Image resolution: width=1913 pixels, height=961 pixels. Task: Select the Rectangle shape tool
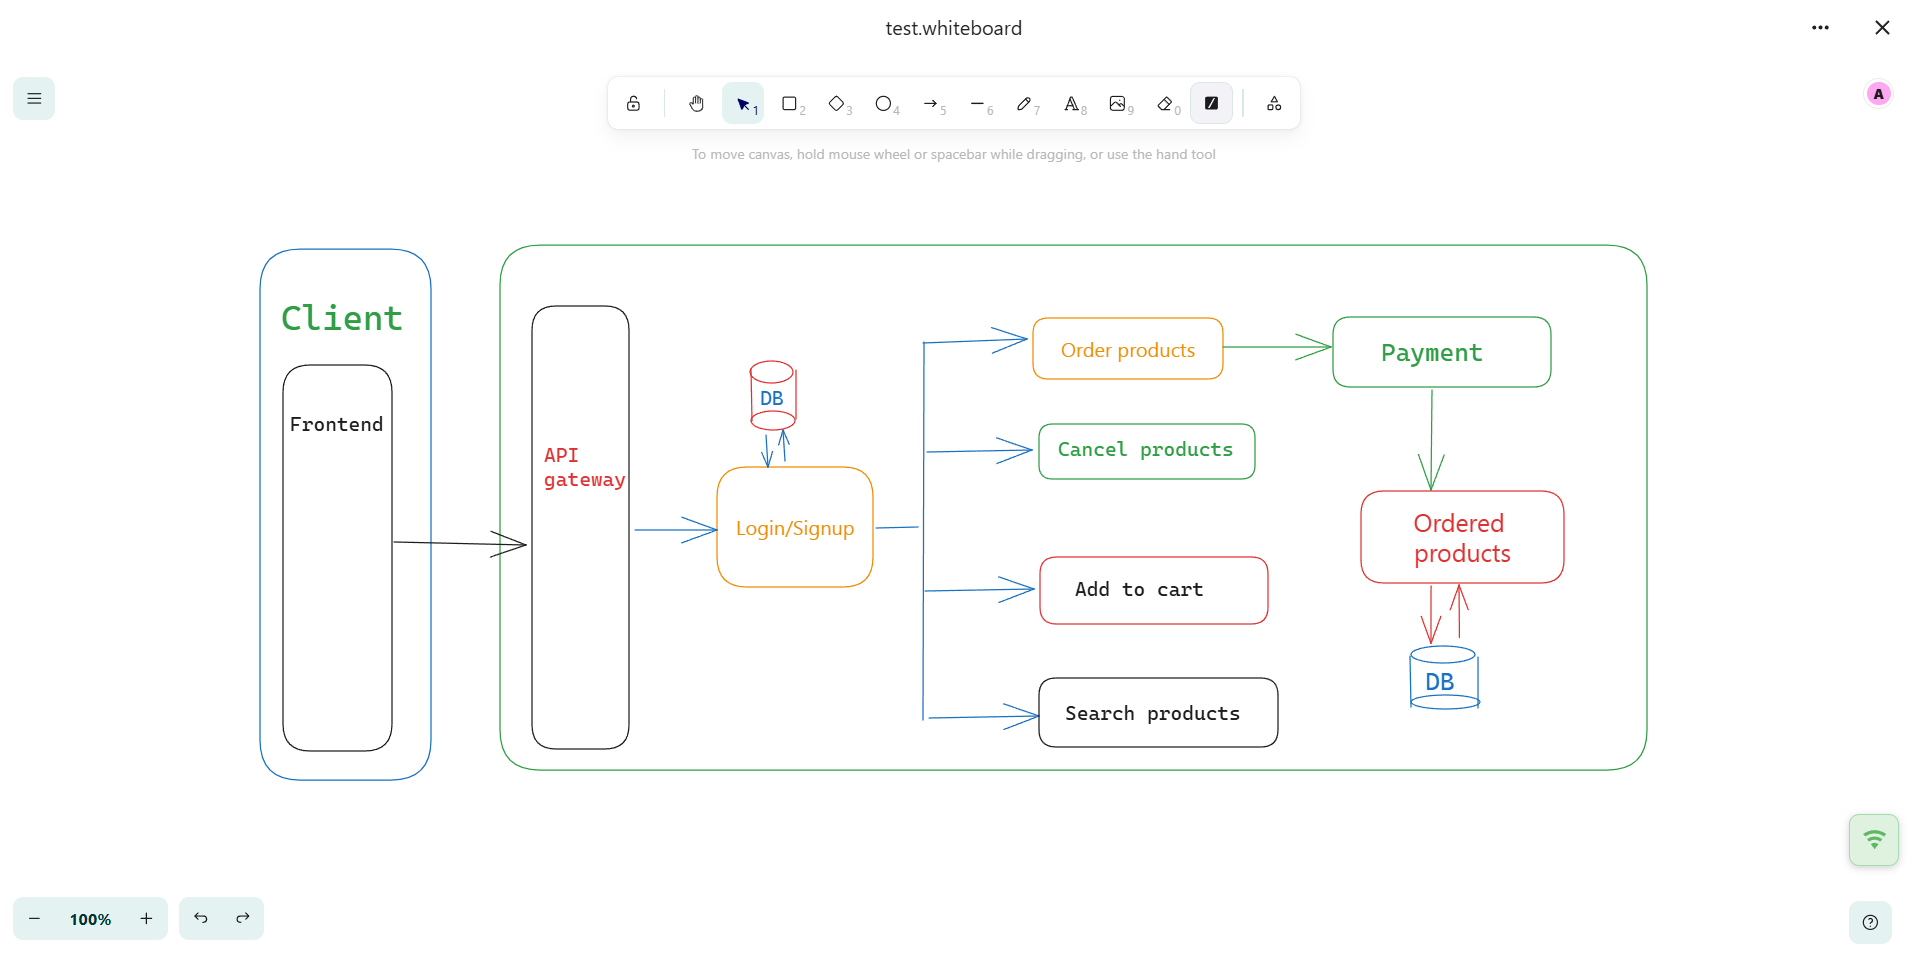[x=790, y=103]
